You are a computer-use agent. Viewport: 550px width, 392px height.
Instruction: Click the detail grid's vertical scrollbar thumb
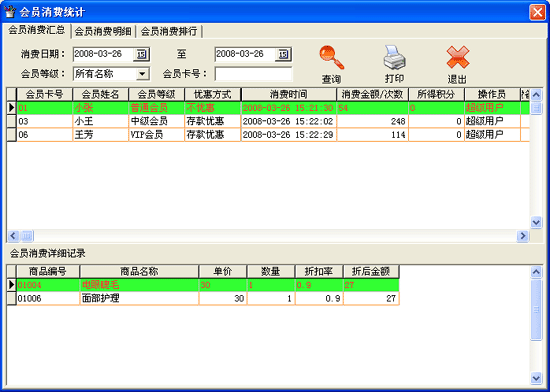click(x=536, y=309)
